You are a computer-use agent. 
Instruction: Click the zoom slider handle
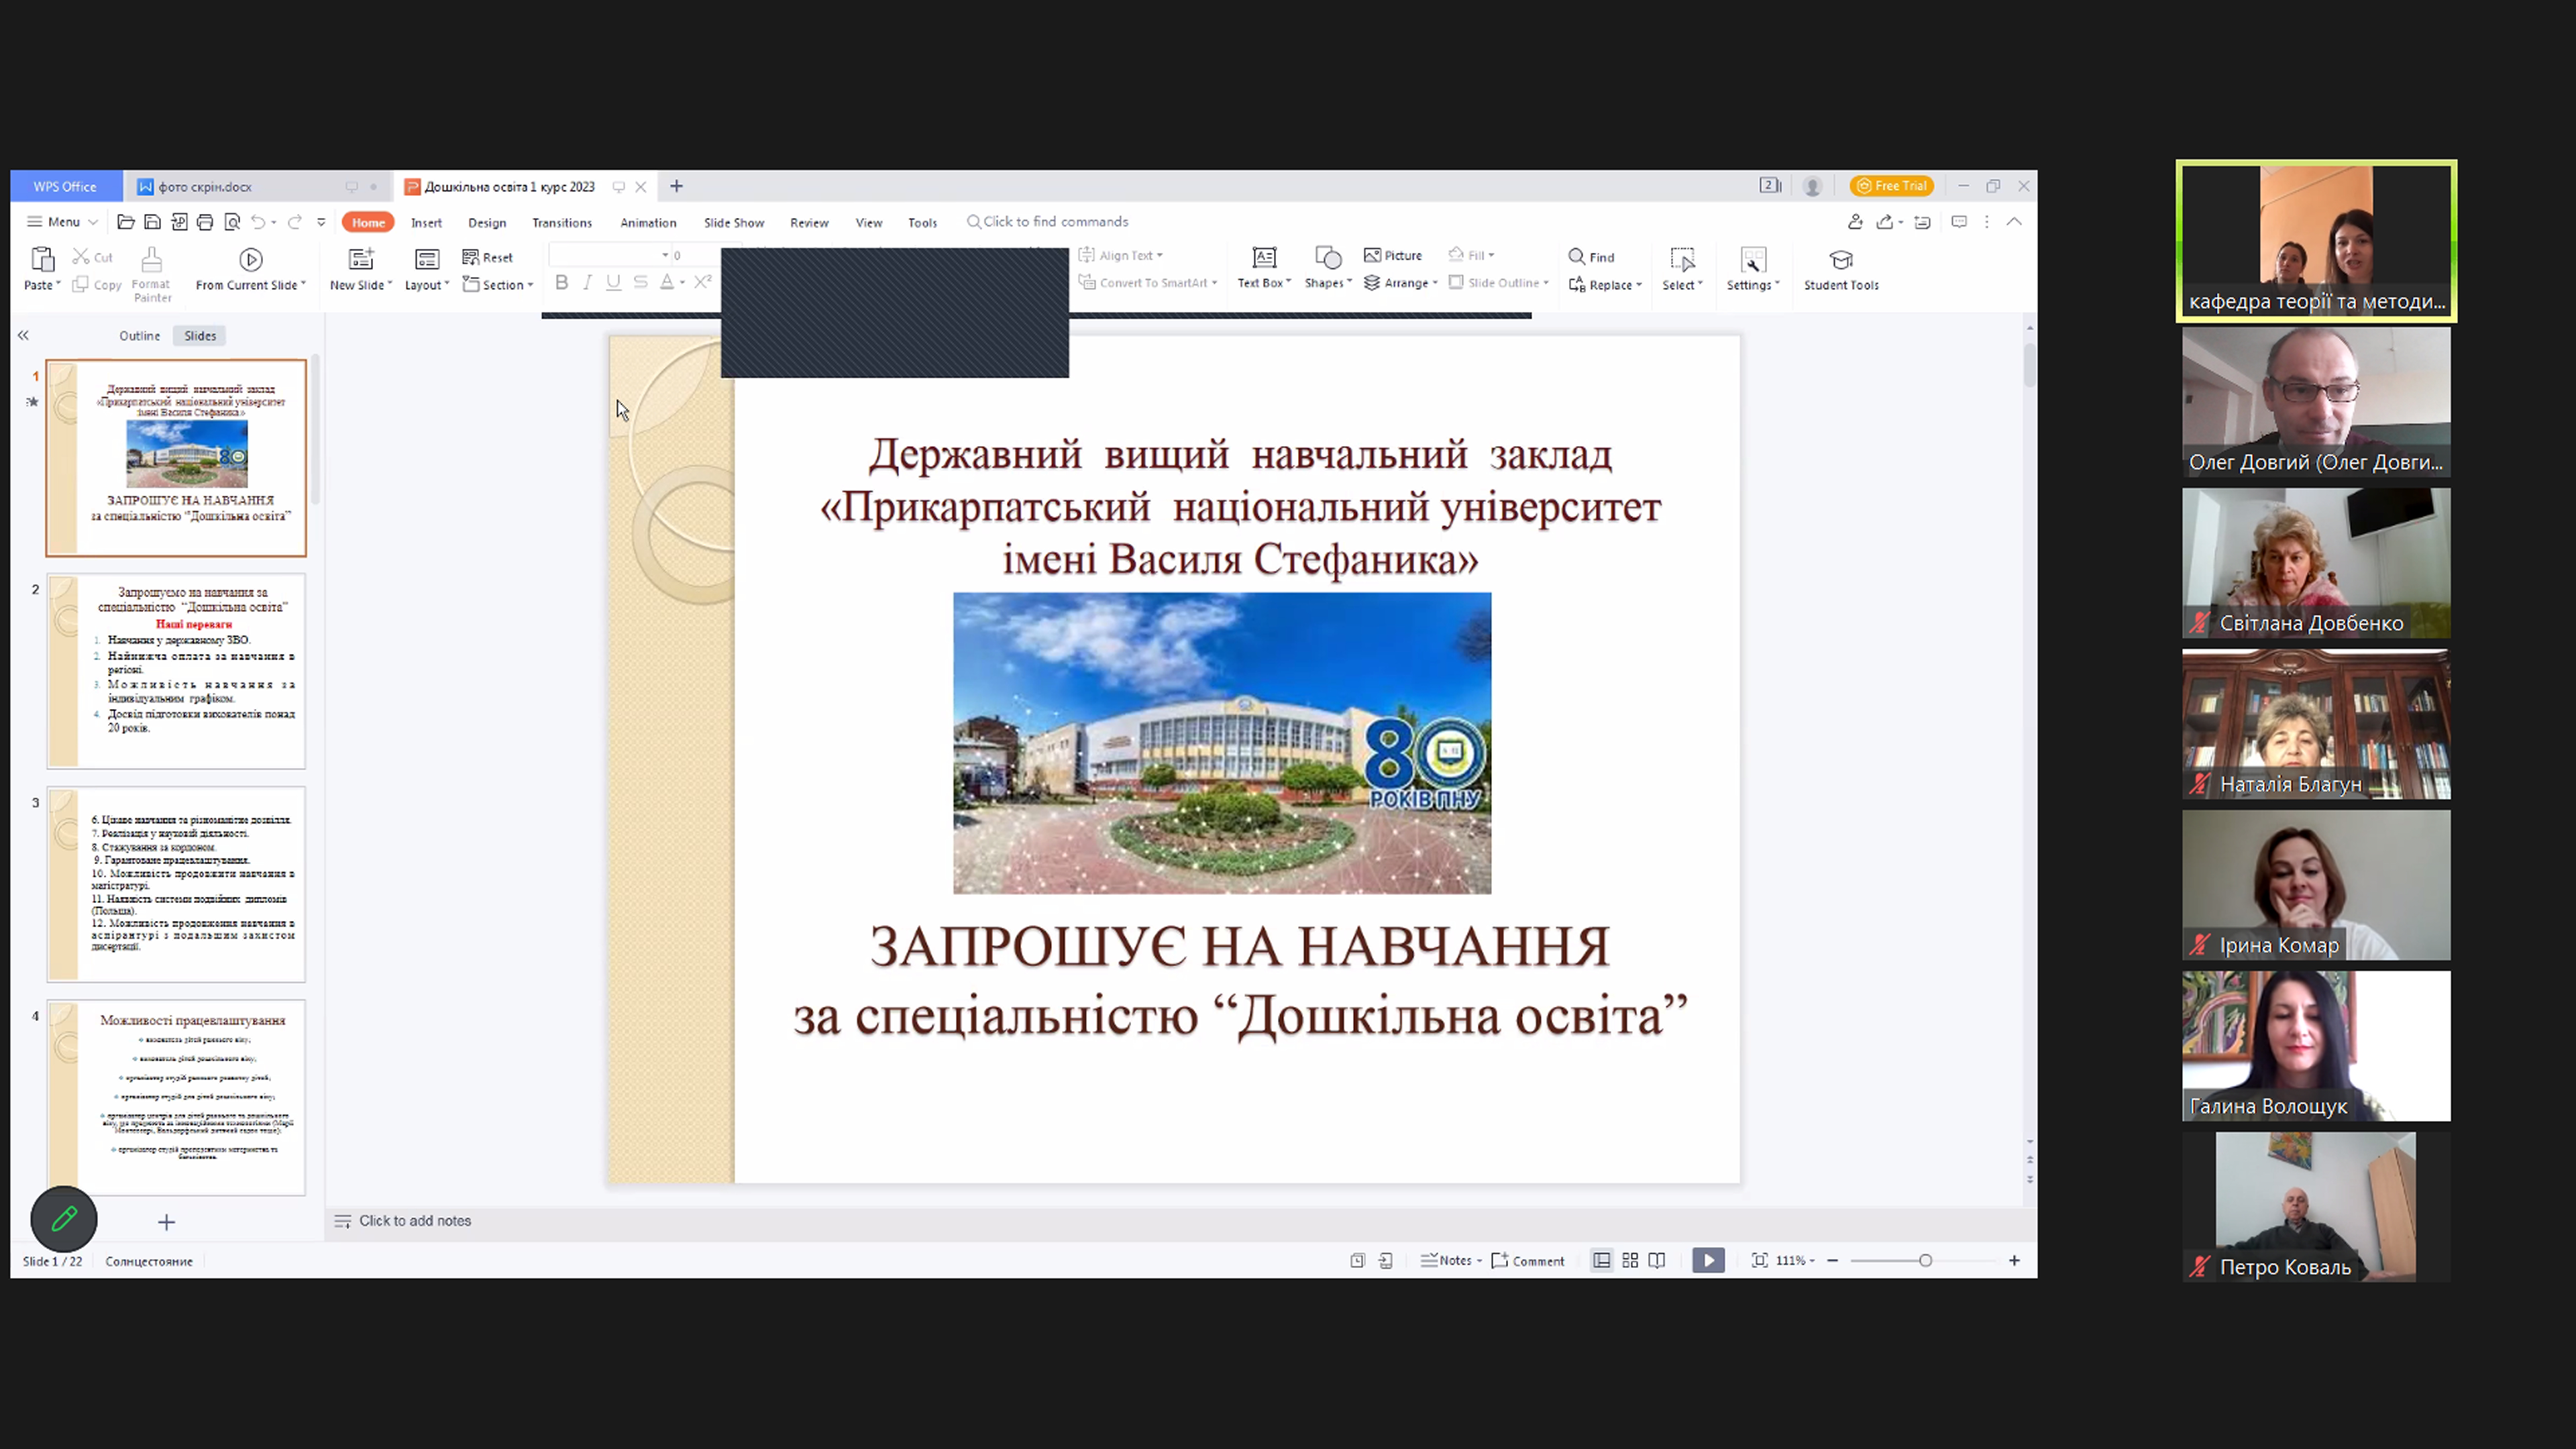1925,1260
